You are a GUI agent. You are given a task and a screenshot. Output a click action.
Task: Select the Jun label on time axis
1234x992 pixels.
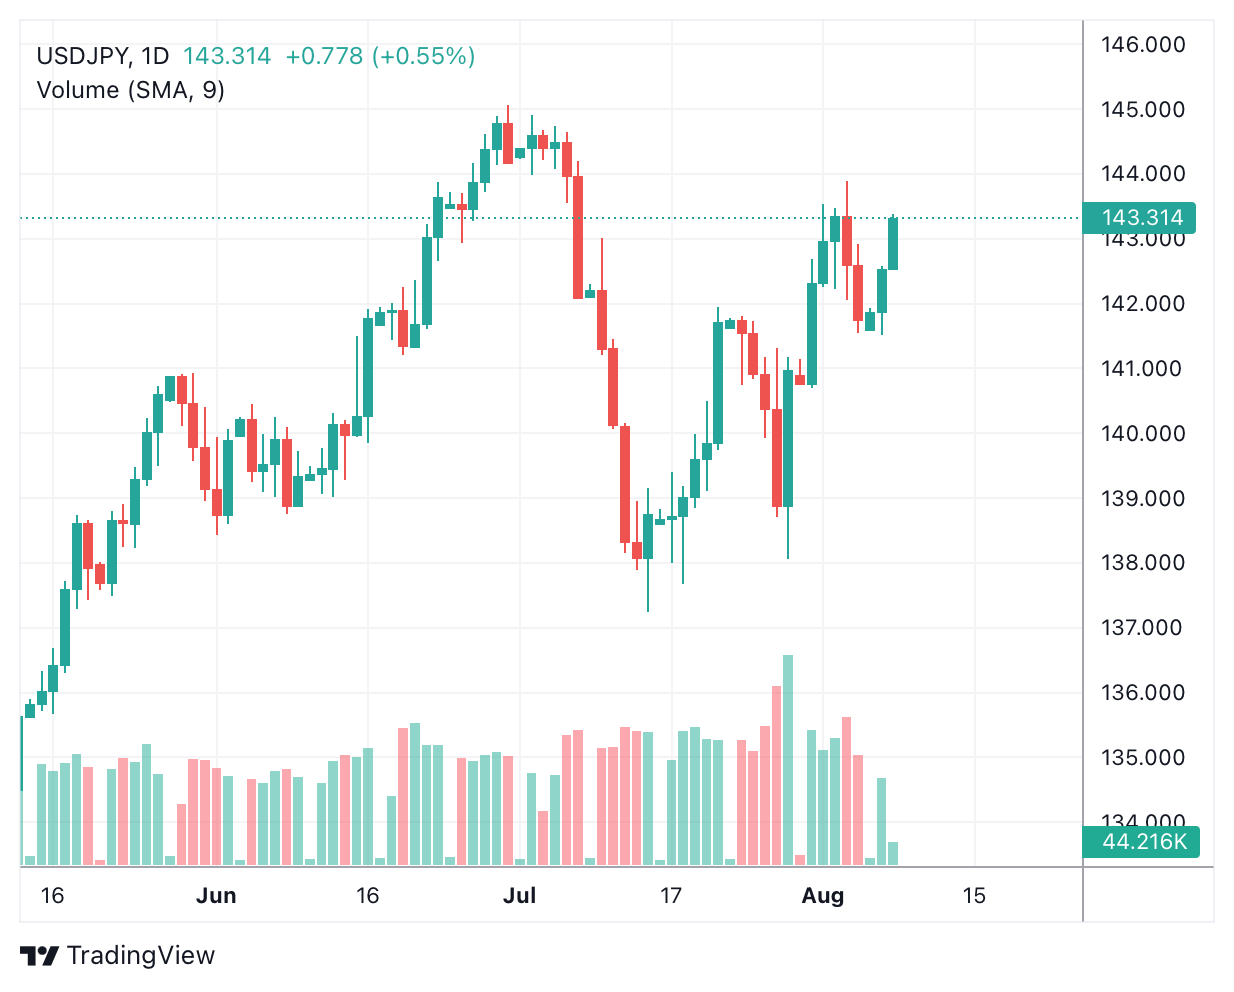tap(216, 896)
